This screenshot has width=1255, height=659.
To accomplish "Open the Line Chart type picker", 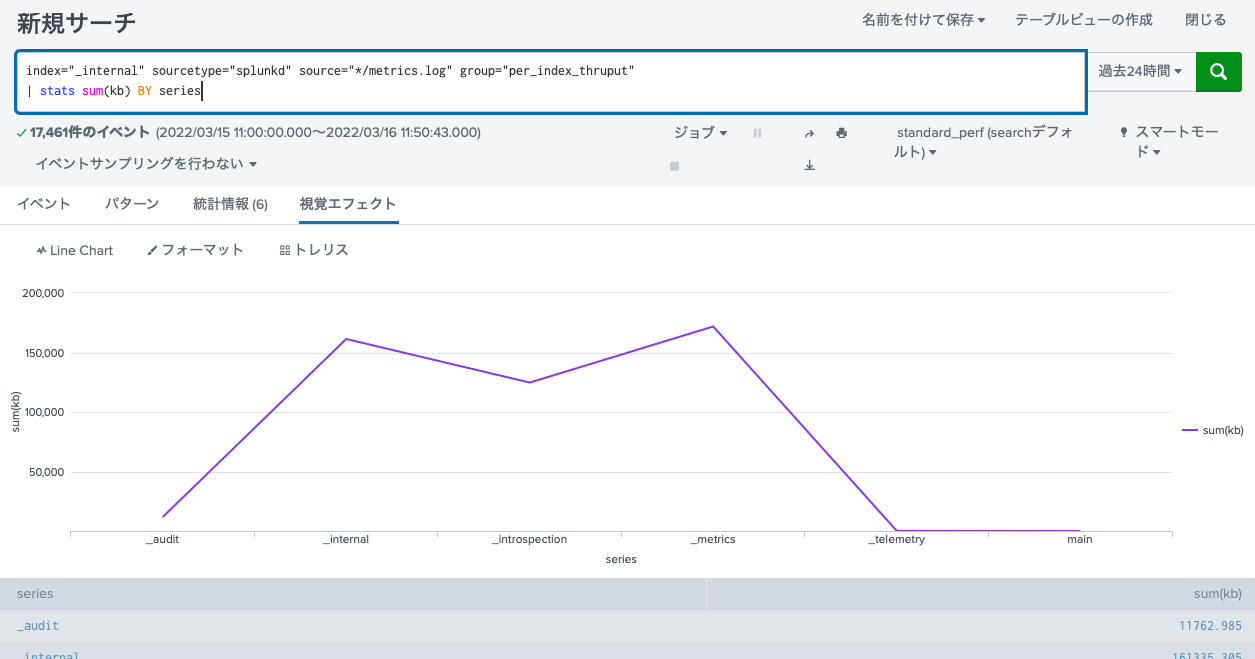I will click(74, 250).
